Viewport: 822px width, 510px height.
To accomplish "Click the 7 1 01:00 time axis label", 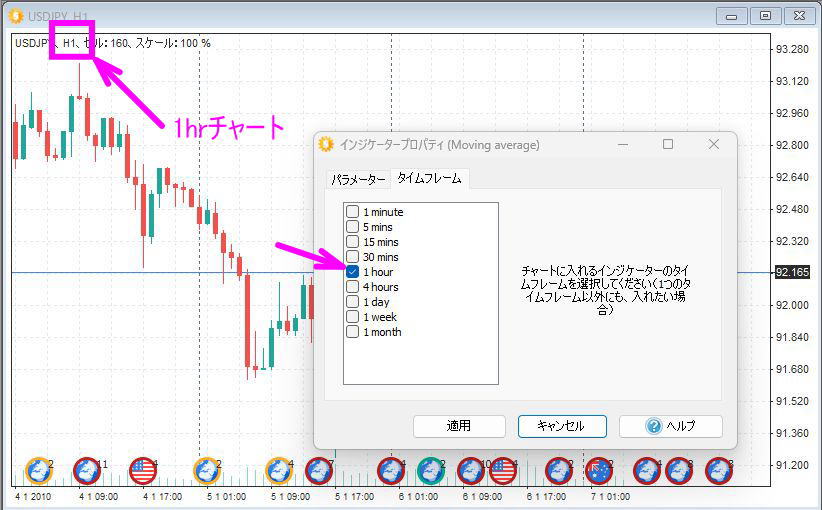I will pyautogui.click(x=610, y=496).
